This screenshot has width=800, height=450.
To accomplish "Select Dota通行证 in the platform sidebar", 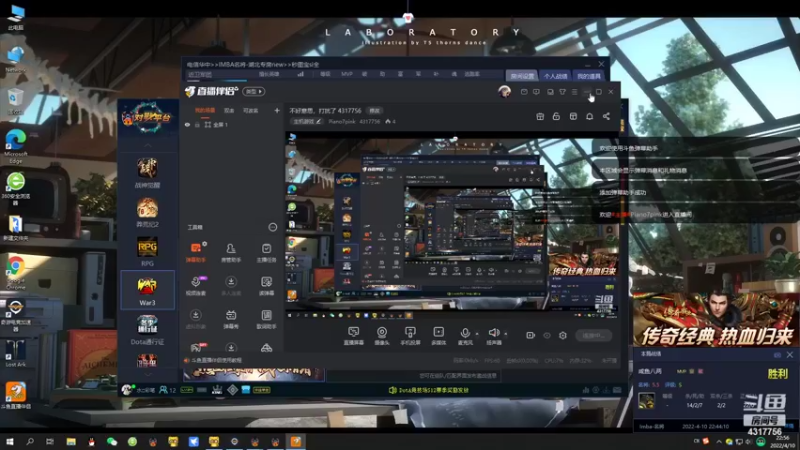I will pyautogui.click(x=147, y=330).
